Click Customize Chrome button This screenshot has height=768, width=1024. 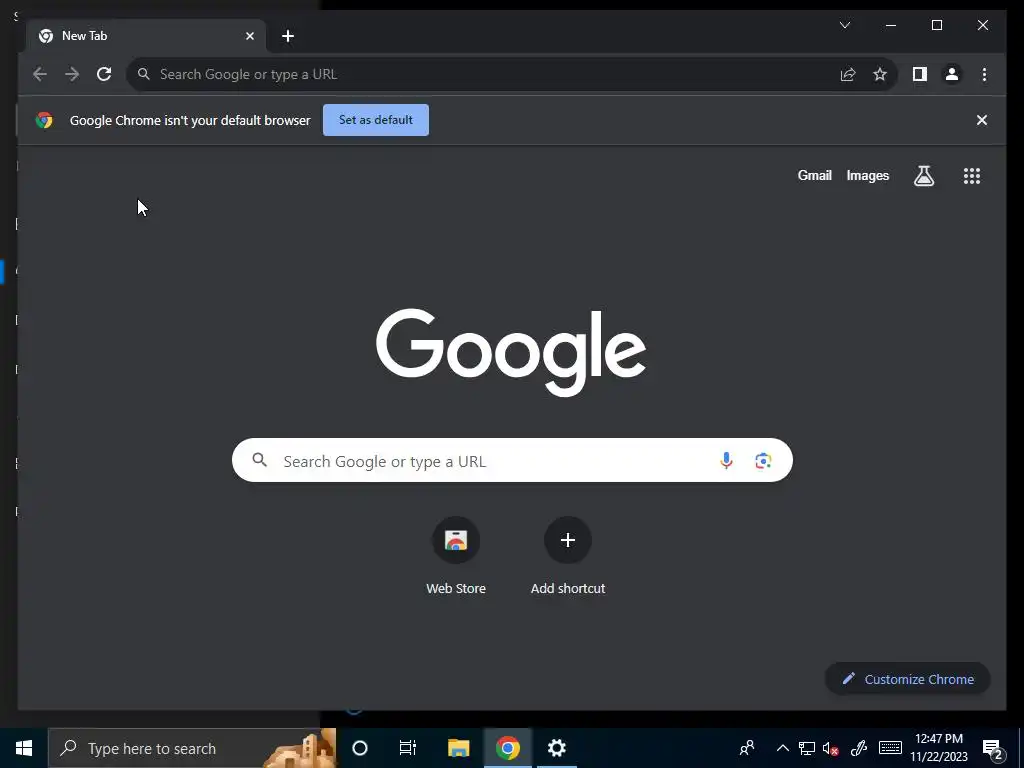908,679
